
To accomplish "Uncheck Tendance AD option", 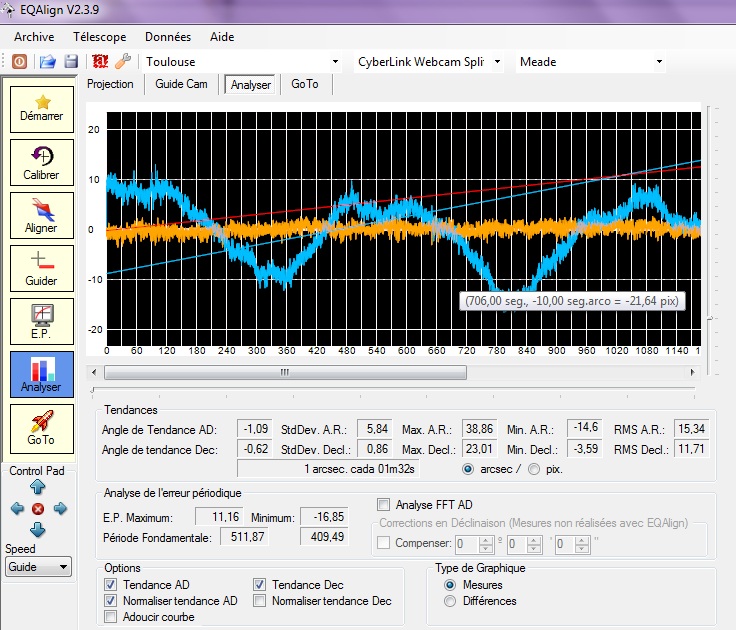I will 110,584.
